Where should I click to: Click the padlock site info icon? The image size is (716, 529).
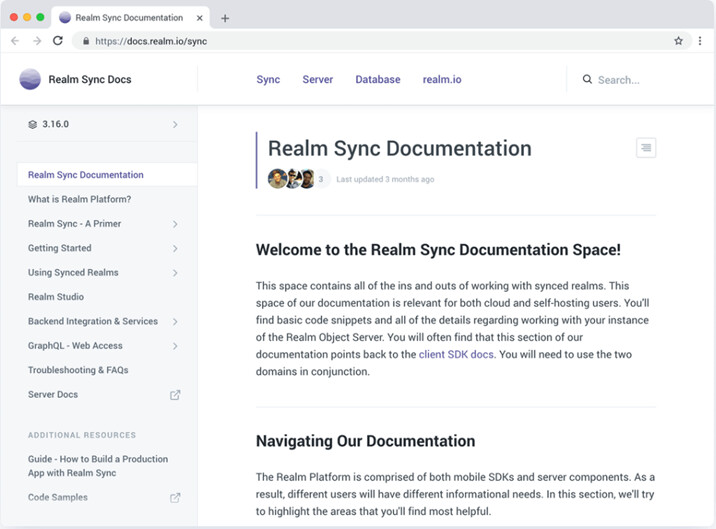pyautogui.click(x=86, y=41)
